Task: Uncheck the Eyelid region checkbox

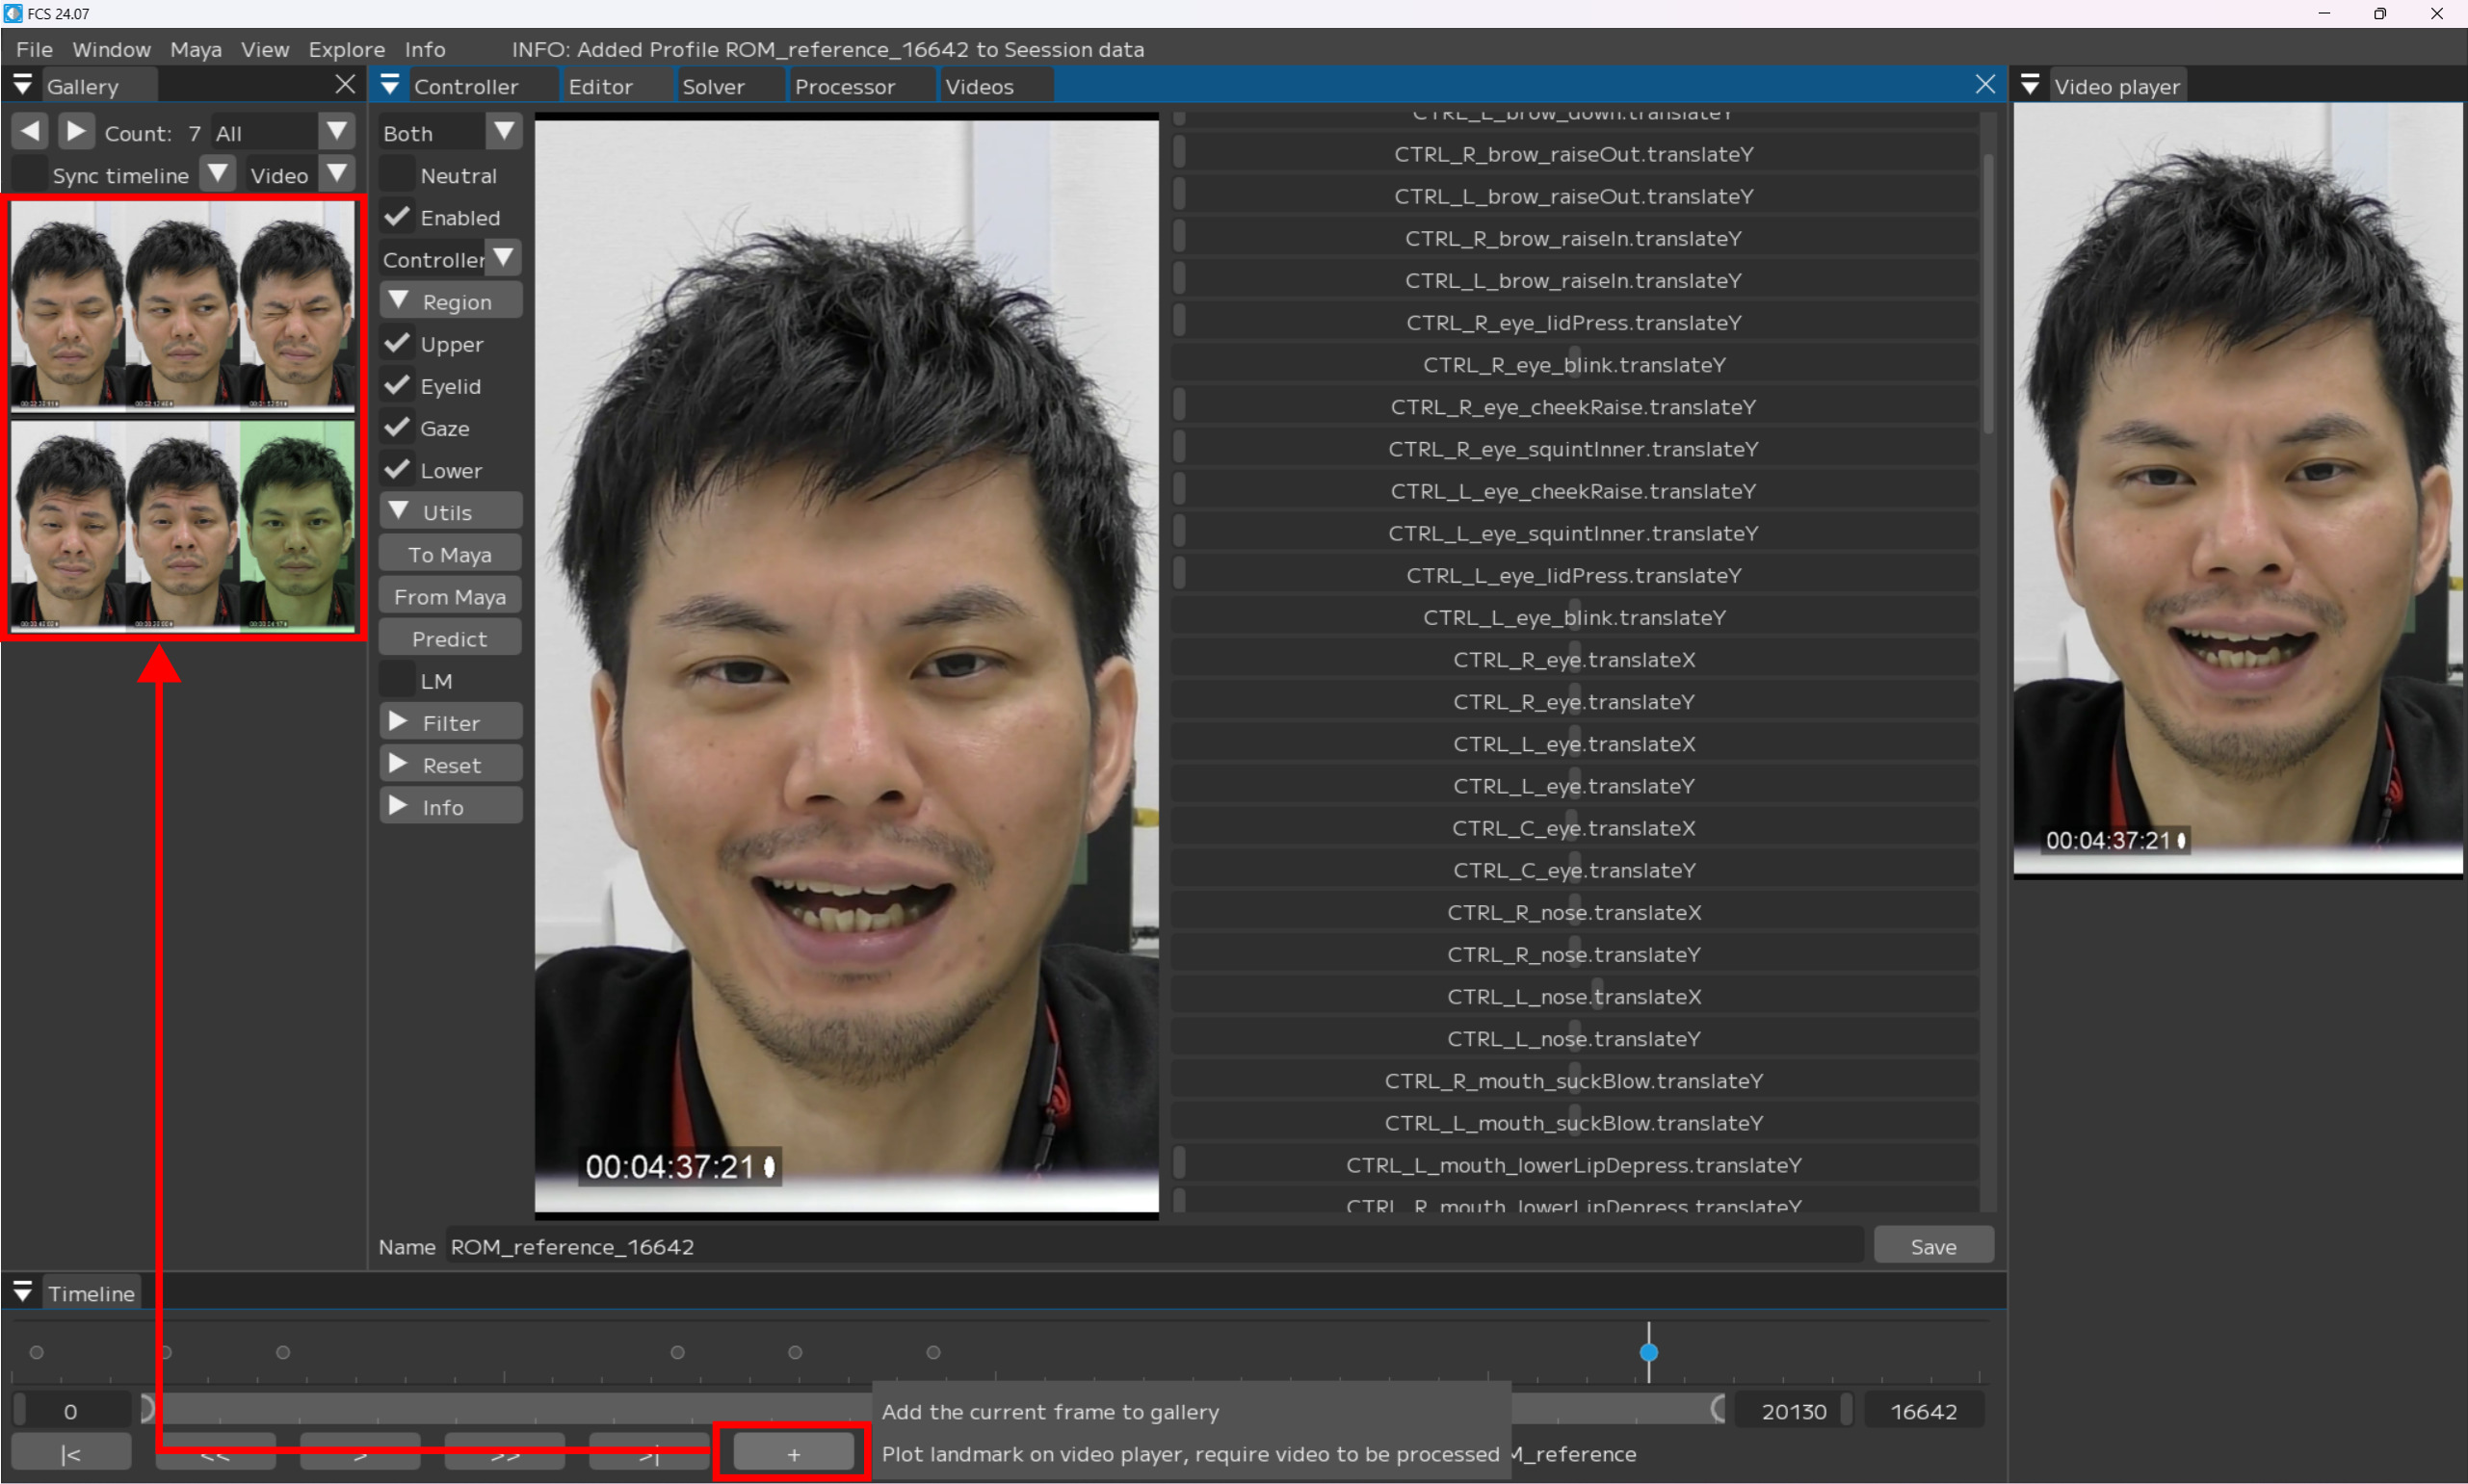Action: 398,386
